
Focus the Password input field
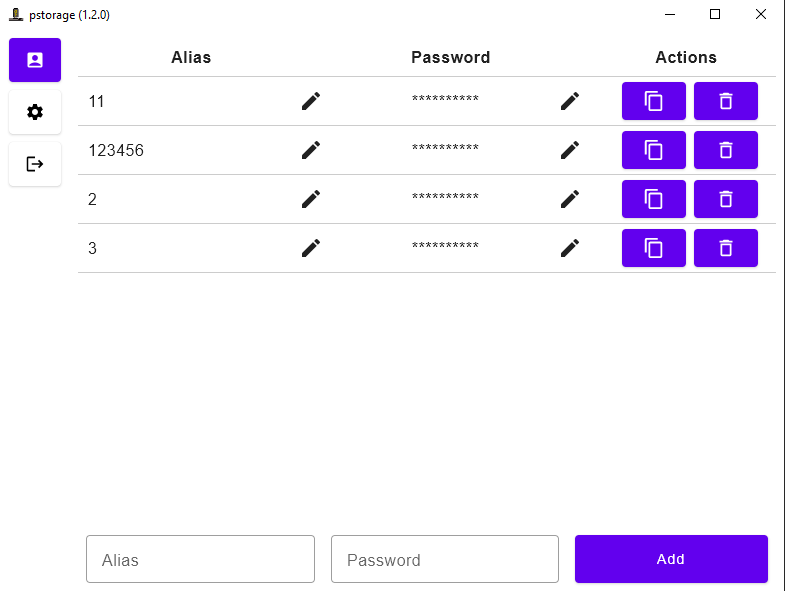point(445,559)
